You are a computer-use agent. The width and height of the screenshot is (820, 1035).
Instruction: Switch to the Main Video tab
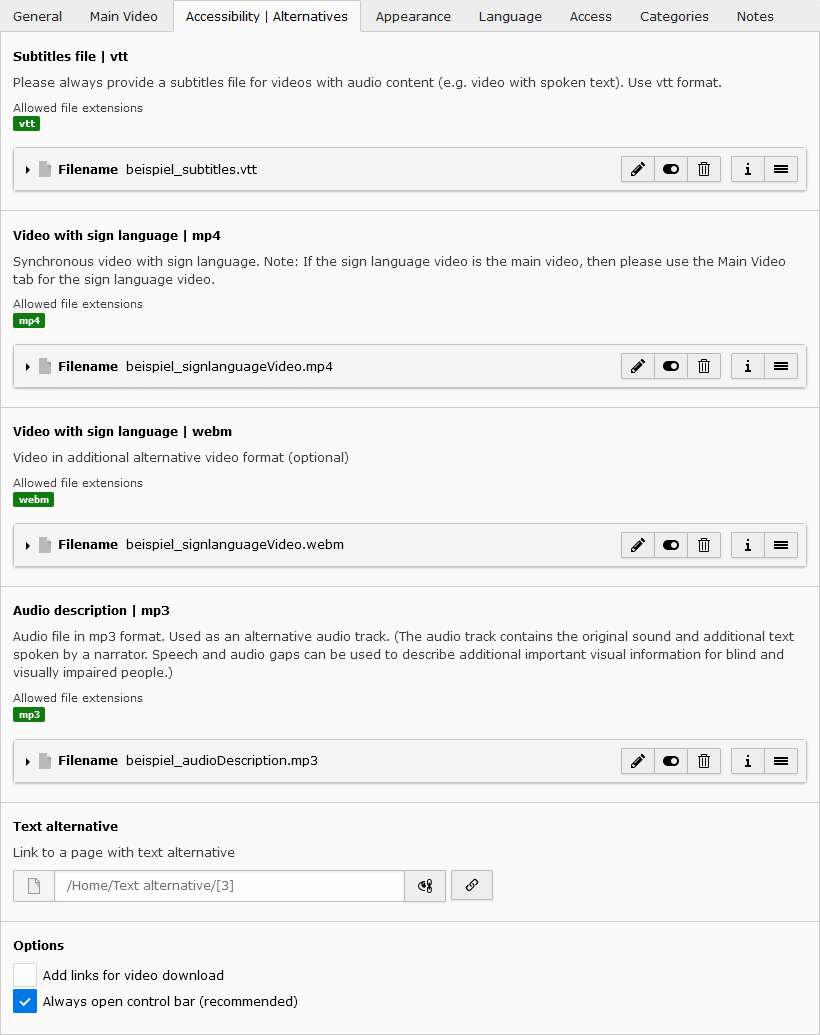123,17
